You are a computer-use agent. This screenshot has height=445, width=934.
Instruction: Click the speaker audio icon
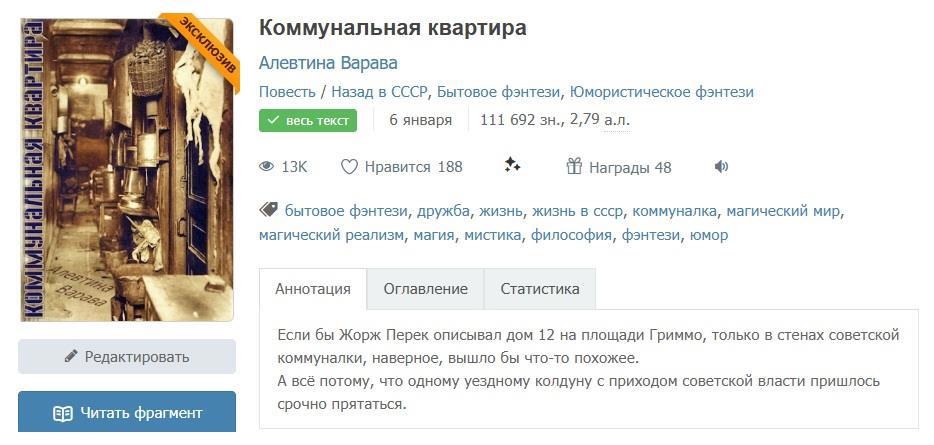(x=721, y=167)
